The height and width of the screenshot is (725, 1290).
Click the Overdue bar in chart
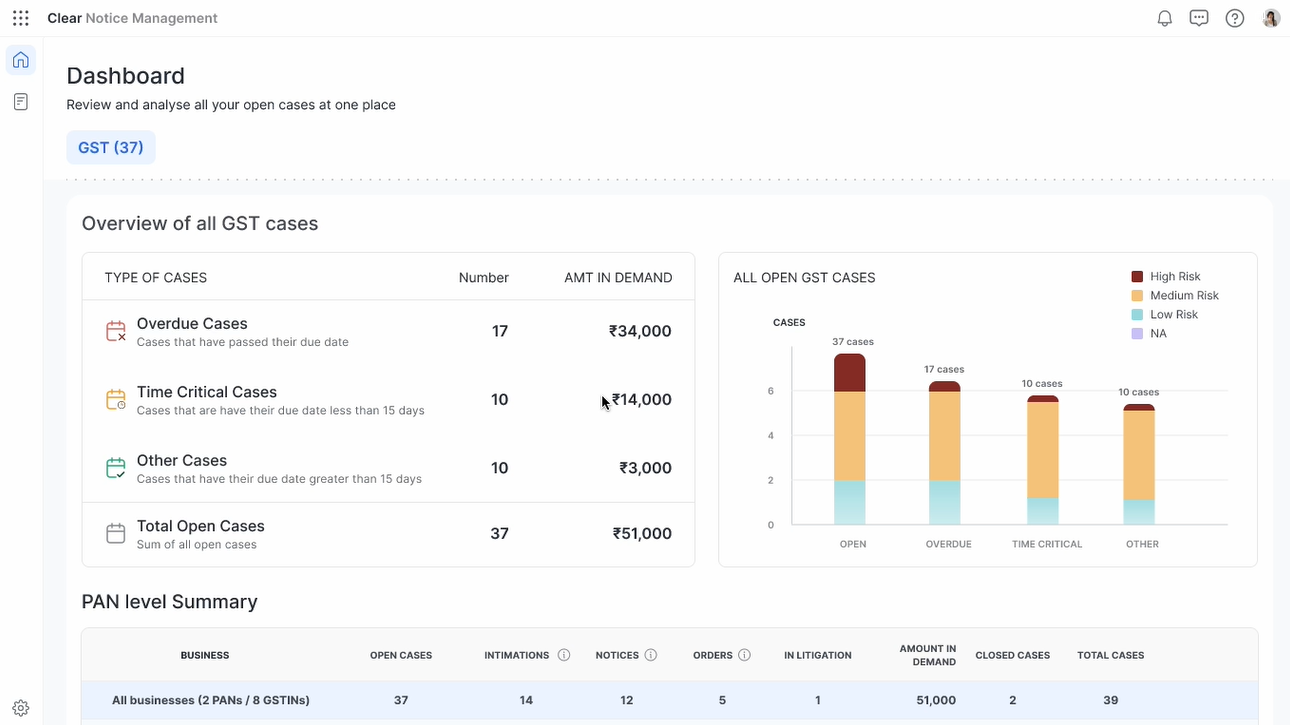click(x=944, y=455)
